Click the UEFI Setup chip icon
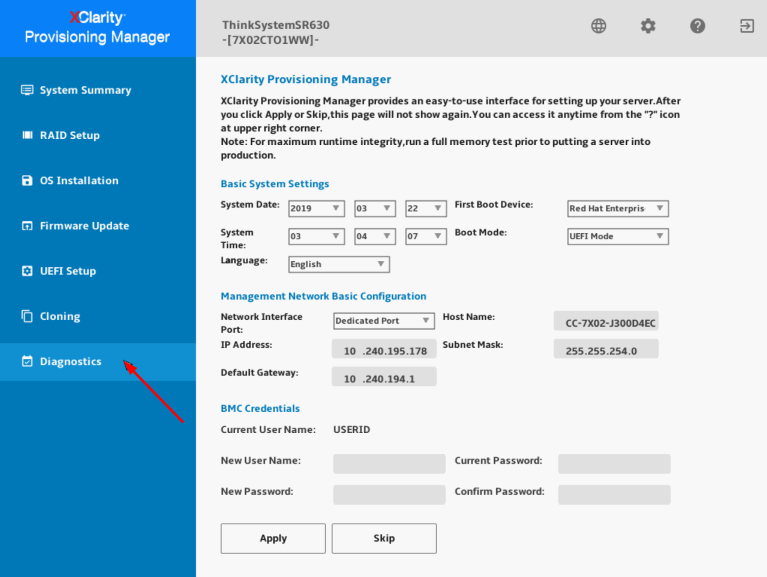 [x=27, y=271]
